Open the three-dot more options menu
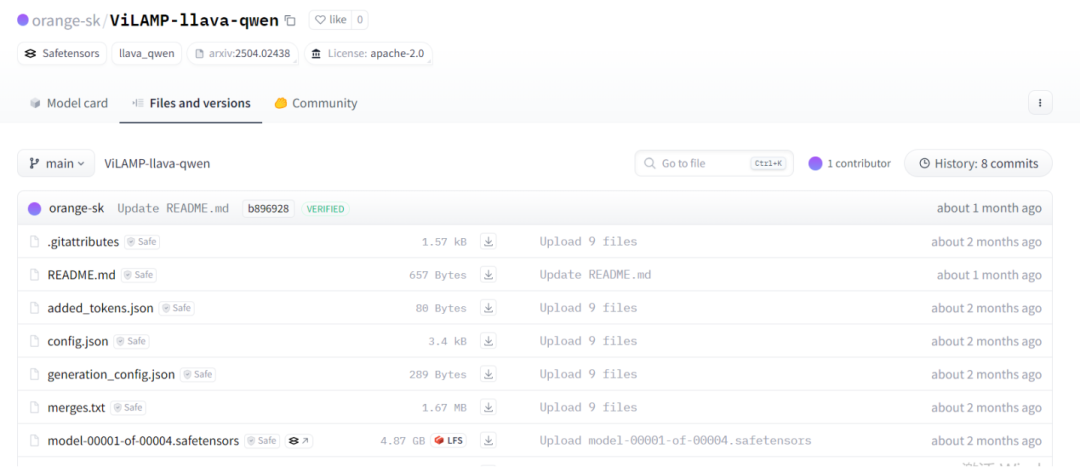Screen dimensions: 1080x467 coord(1040,103)
